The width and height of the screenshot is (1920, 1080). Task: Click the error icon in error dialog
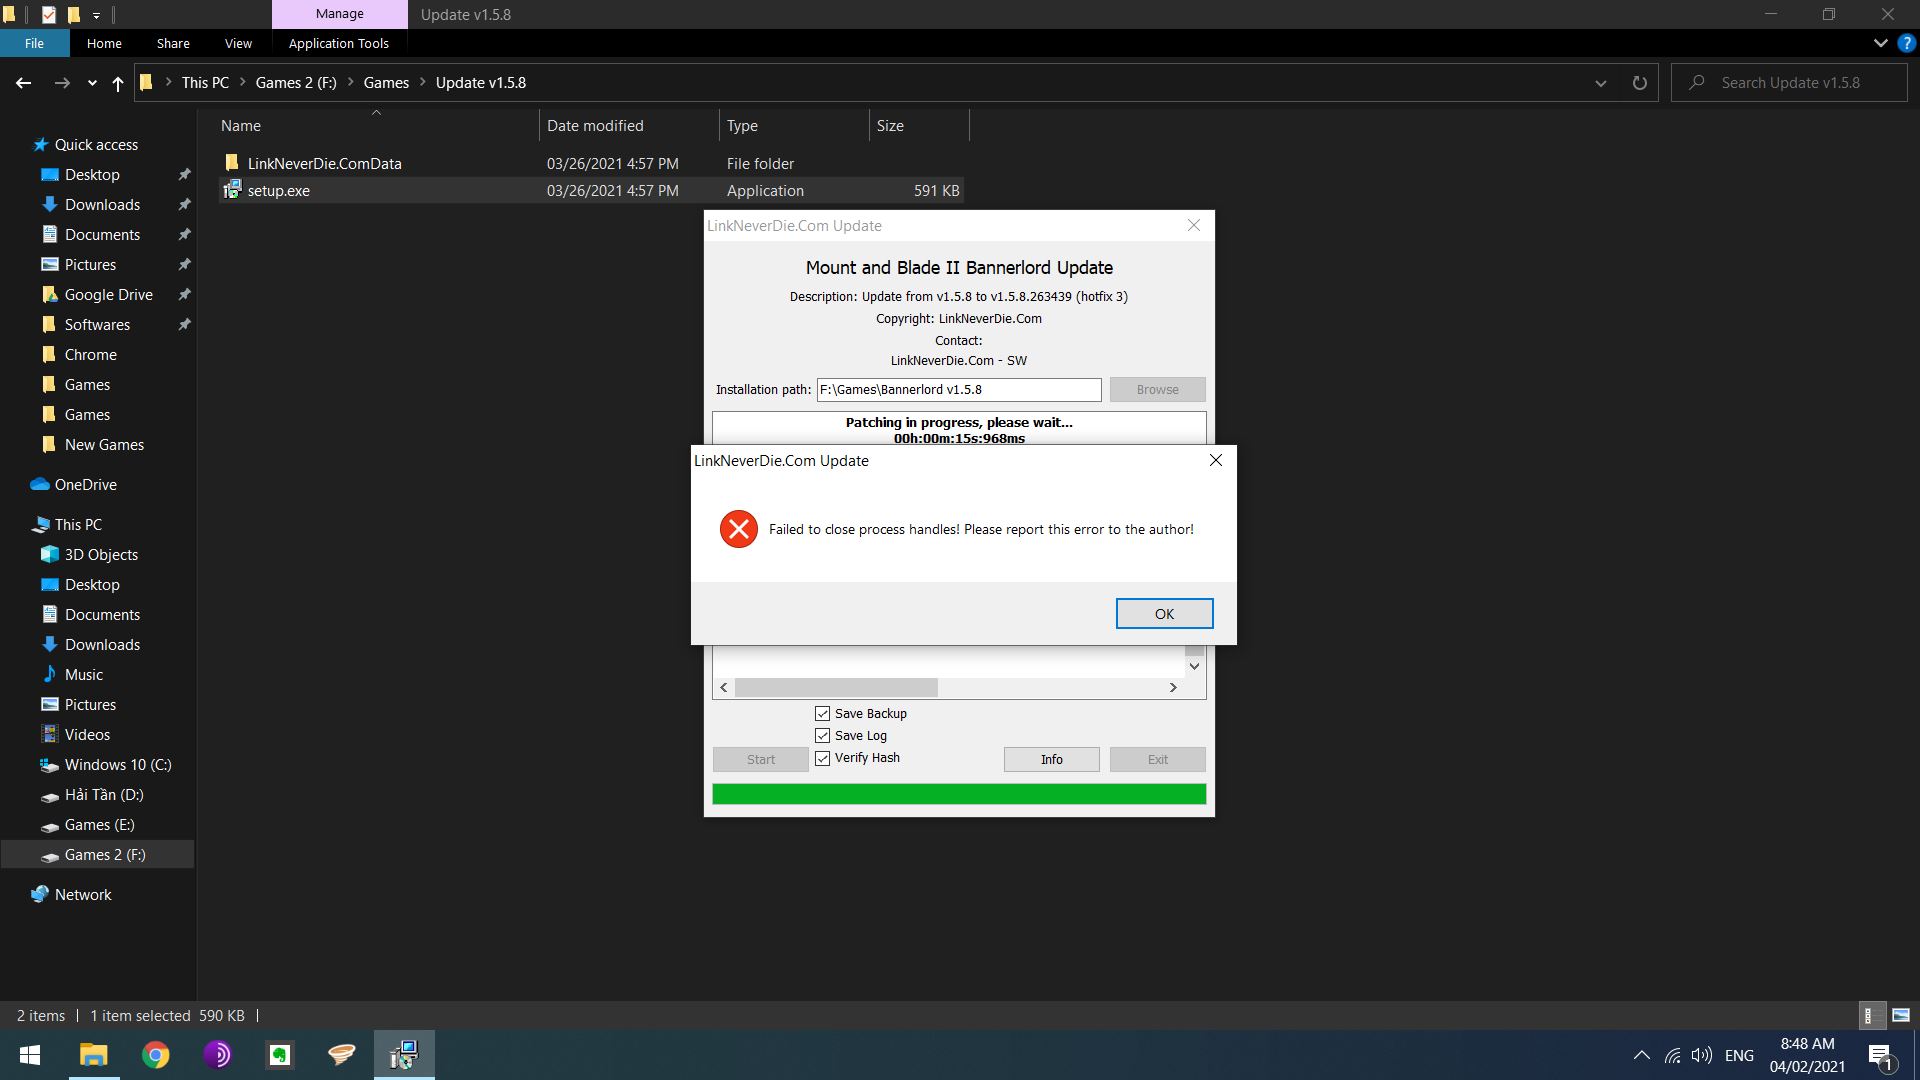tap(737, 529)
